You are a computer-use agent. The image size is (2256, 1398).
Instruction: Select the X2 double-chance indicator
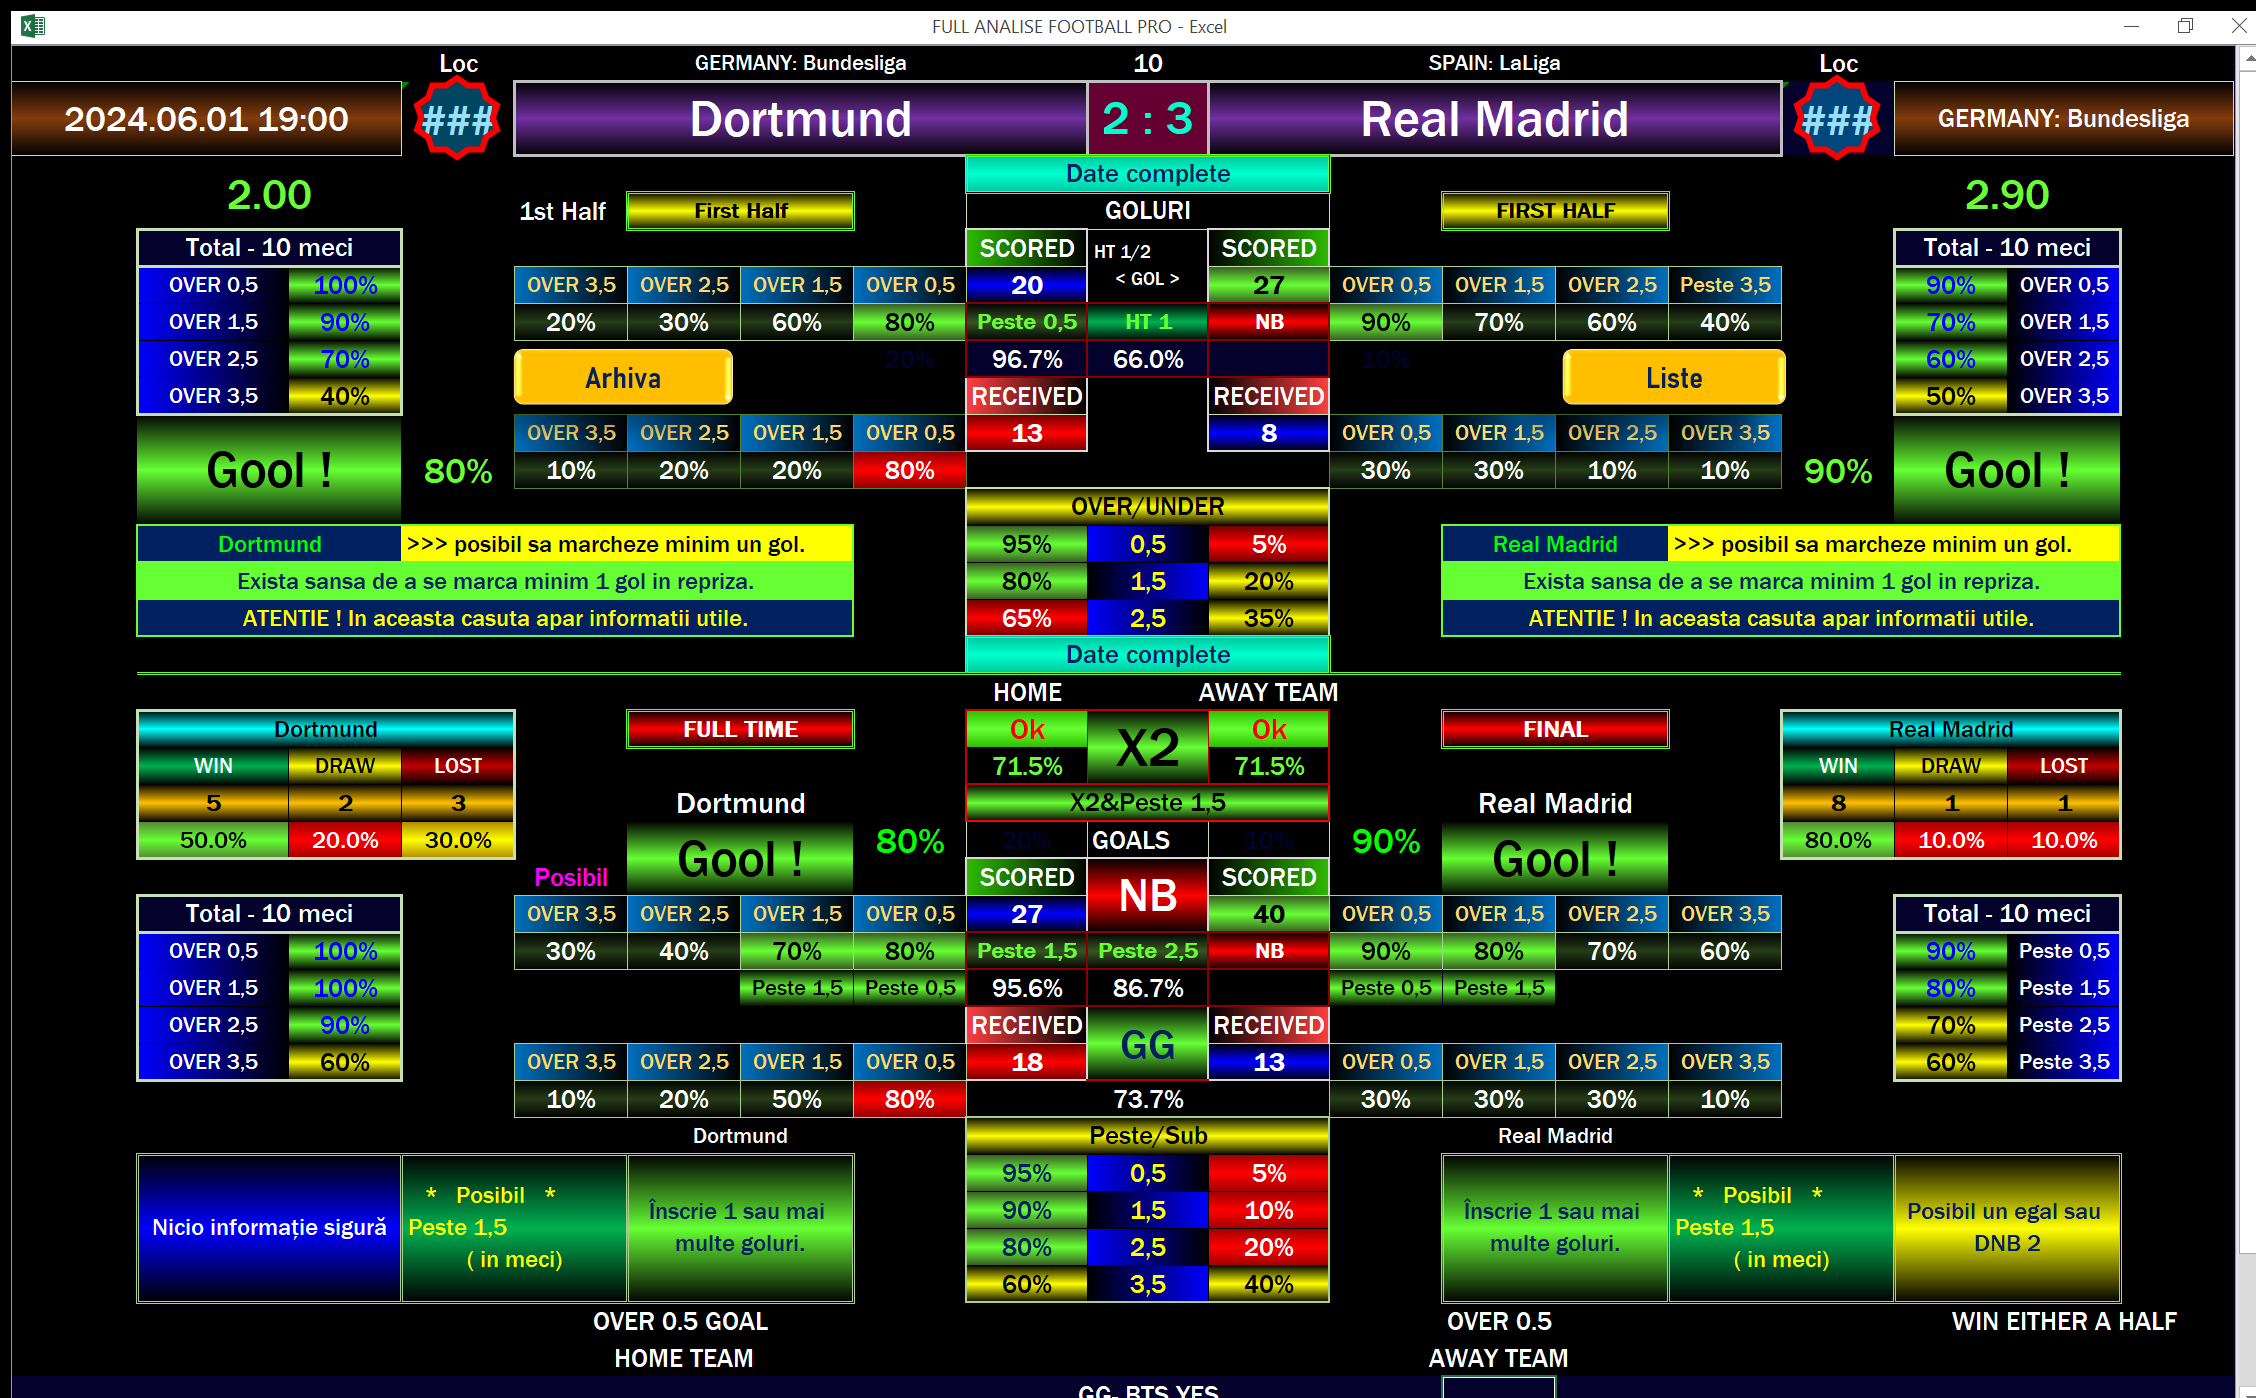[1146, 744]
